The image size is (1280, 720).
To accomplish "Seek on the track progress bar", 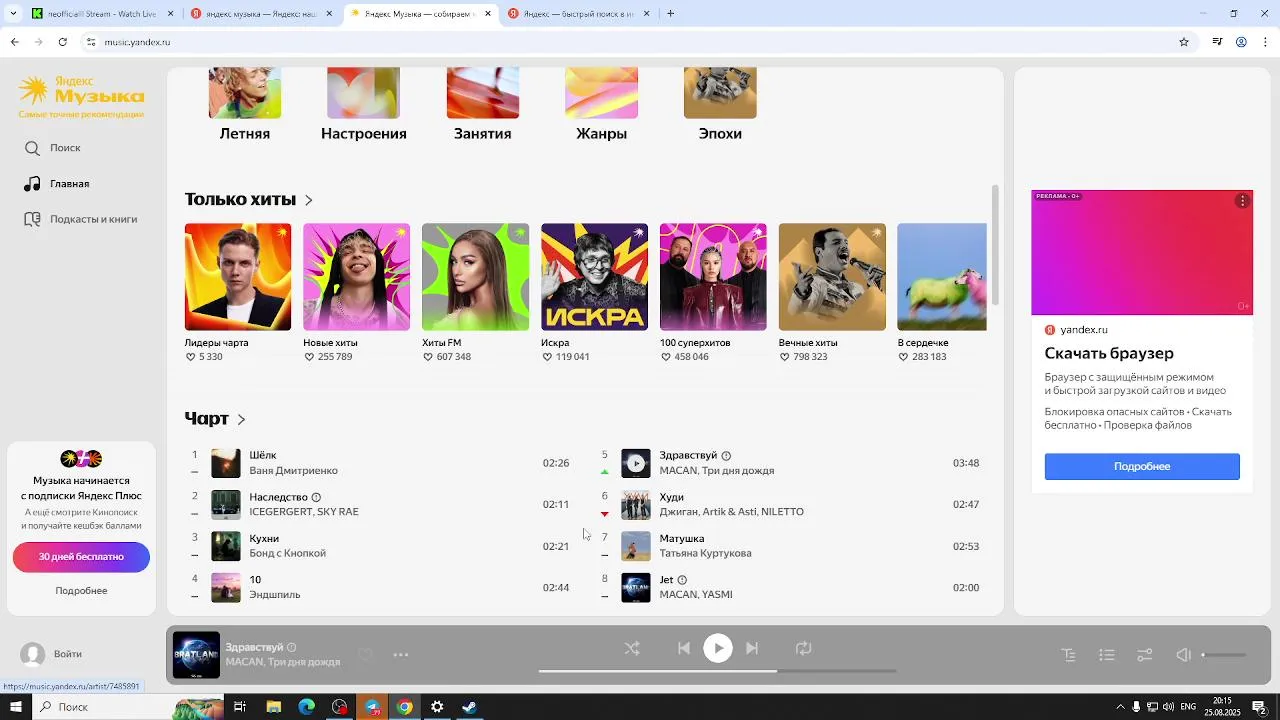I will point(717,671).
